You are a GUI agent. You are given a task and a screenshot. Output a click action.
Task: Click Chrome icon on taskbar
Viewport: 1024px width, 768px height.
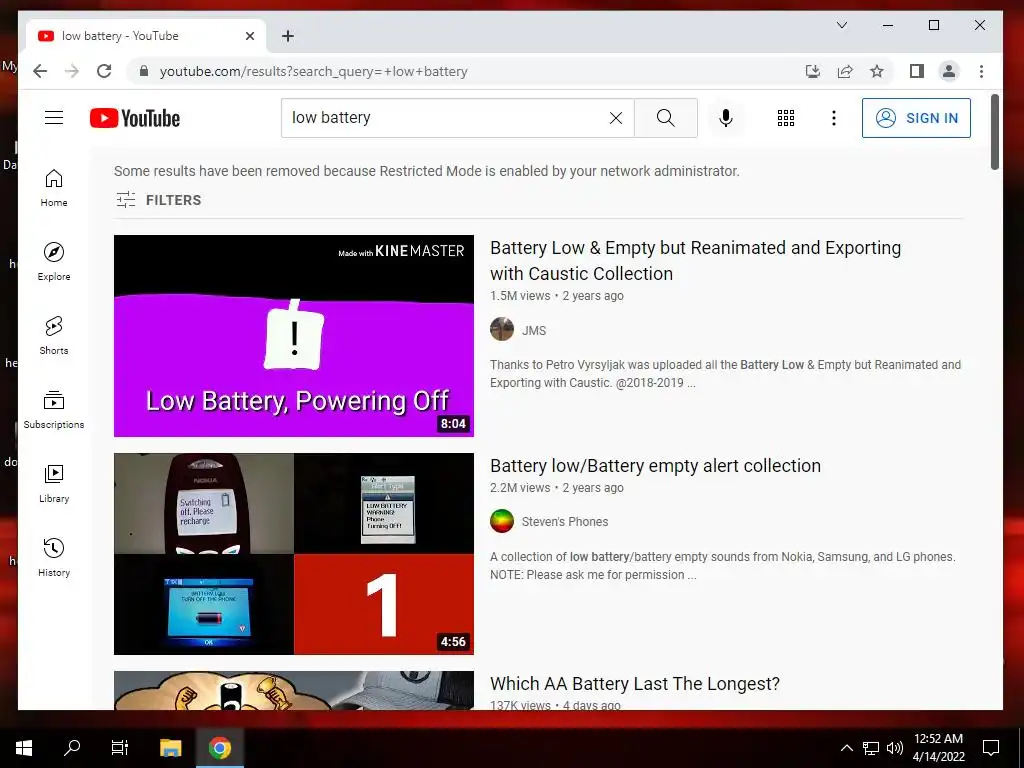coord(219,748)
